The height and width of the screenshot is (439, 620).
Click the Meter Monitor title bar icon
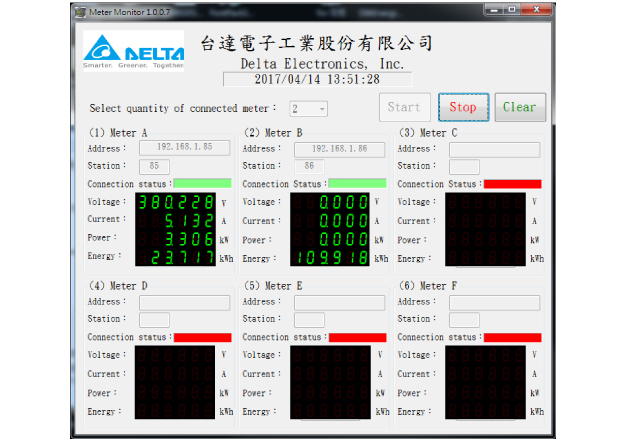click(x=80, y=12)
